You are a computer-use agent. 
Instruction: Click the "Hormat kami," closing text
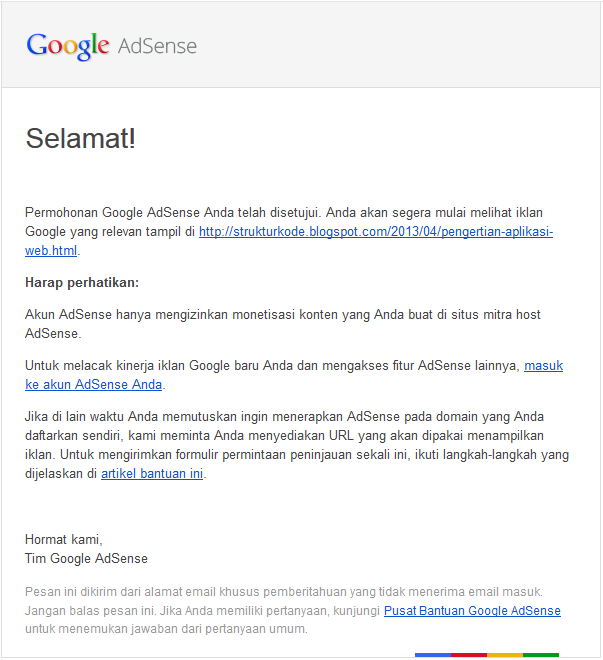(x=64, y=539)
